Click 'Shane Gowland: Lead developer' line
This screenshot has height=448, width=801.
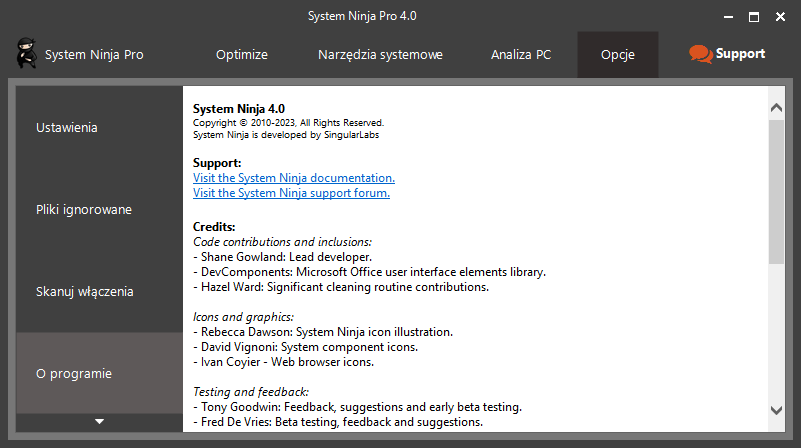point(282,257)
